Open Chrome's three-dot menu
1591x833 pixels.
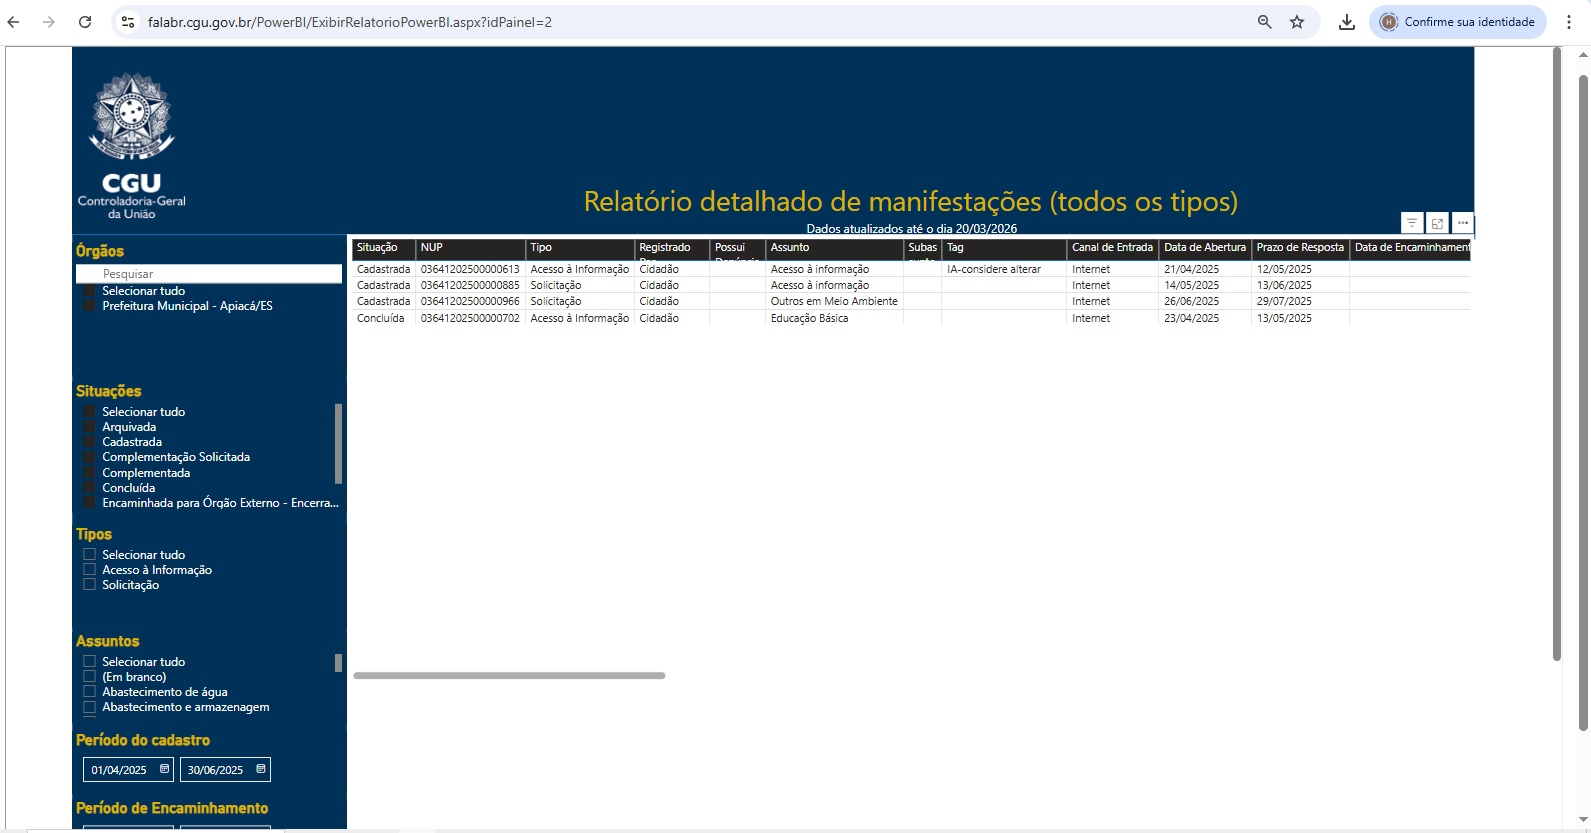1569,22
